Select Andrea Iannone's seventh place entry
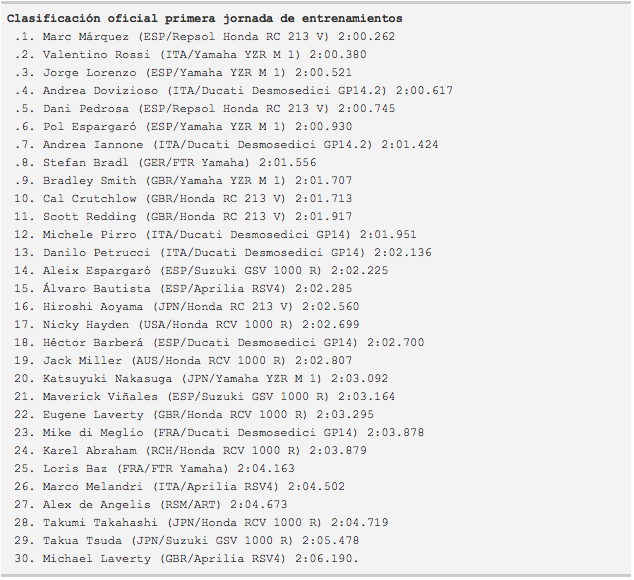 click(226, 144)
